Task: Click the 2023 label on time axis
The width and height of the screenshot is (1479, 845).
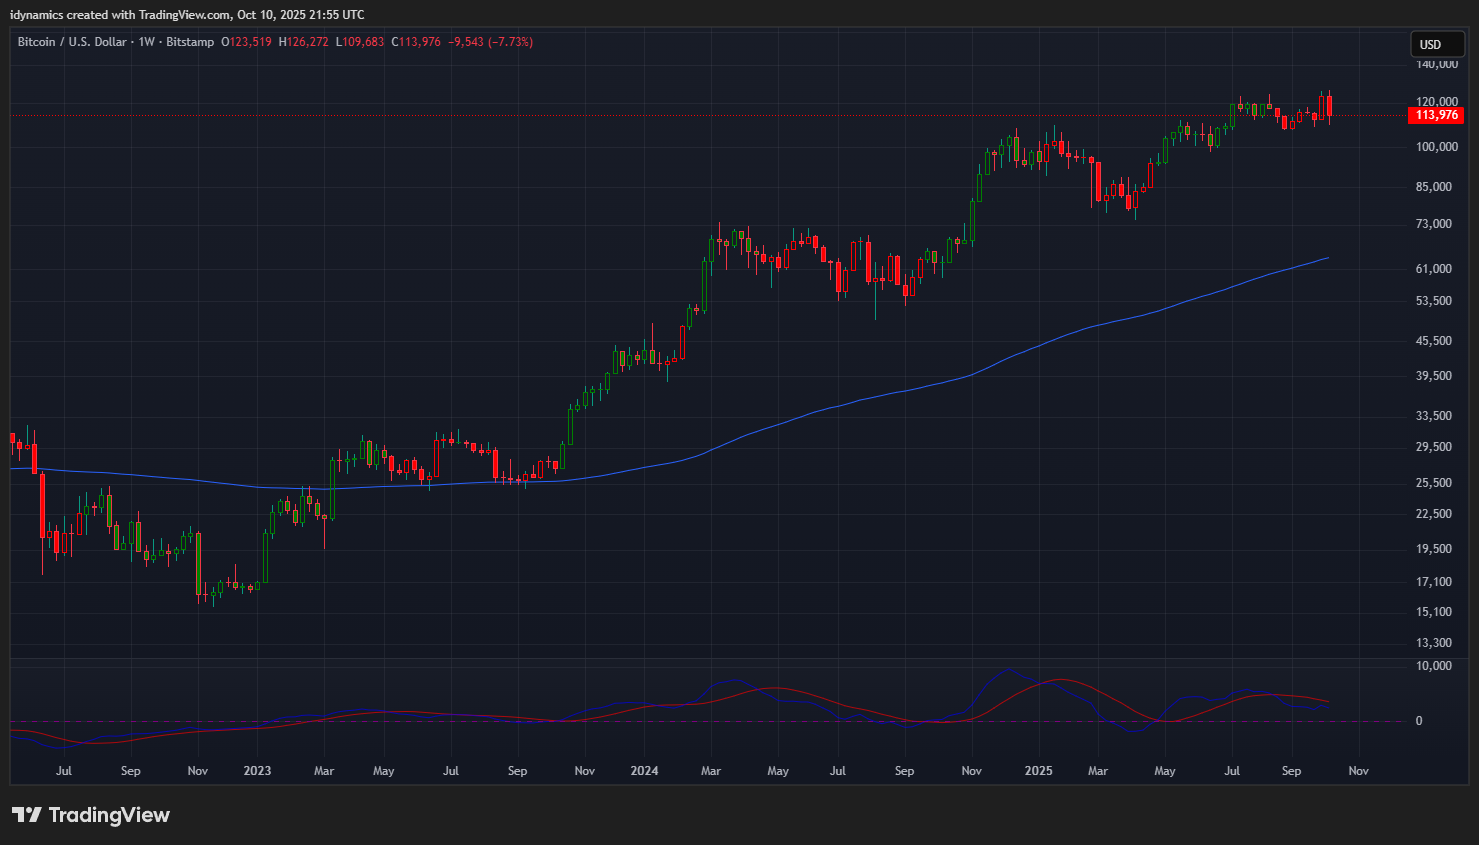Action: [x=257, y=771]
